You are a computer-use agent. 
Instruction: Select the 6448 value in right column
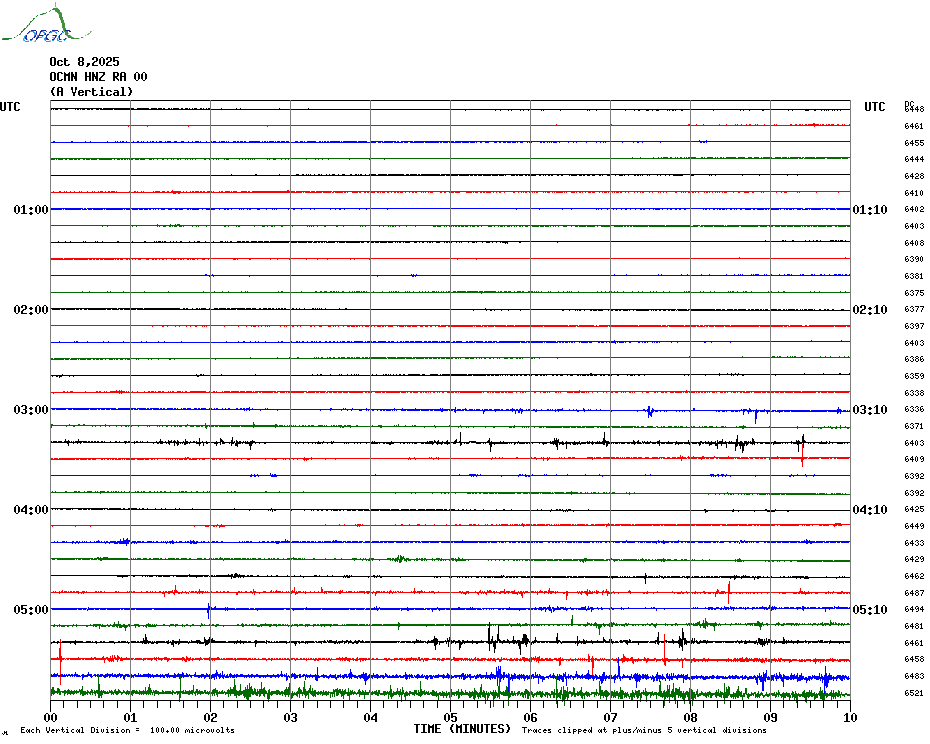pos(914,109)
